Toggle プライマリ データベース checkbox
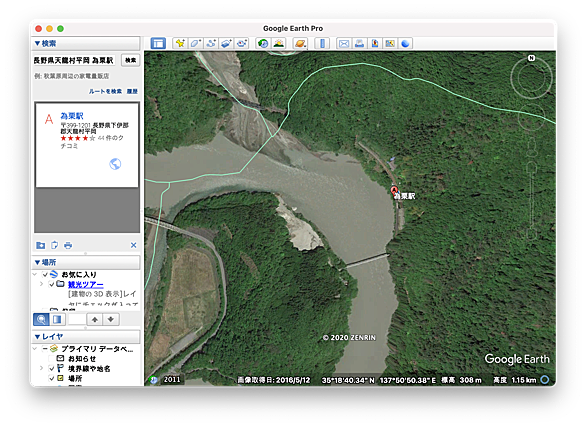Image resolution: width=586 pixels, height=426 pixels. pyautogui.click(x=45, y=349)
